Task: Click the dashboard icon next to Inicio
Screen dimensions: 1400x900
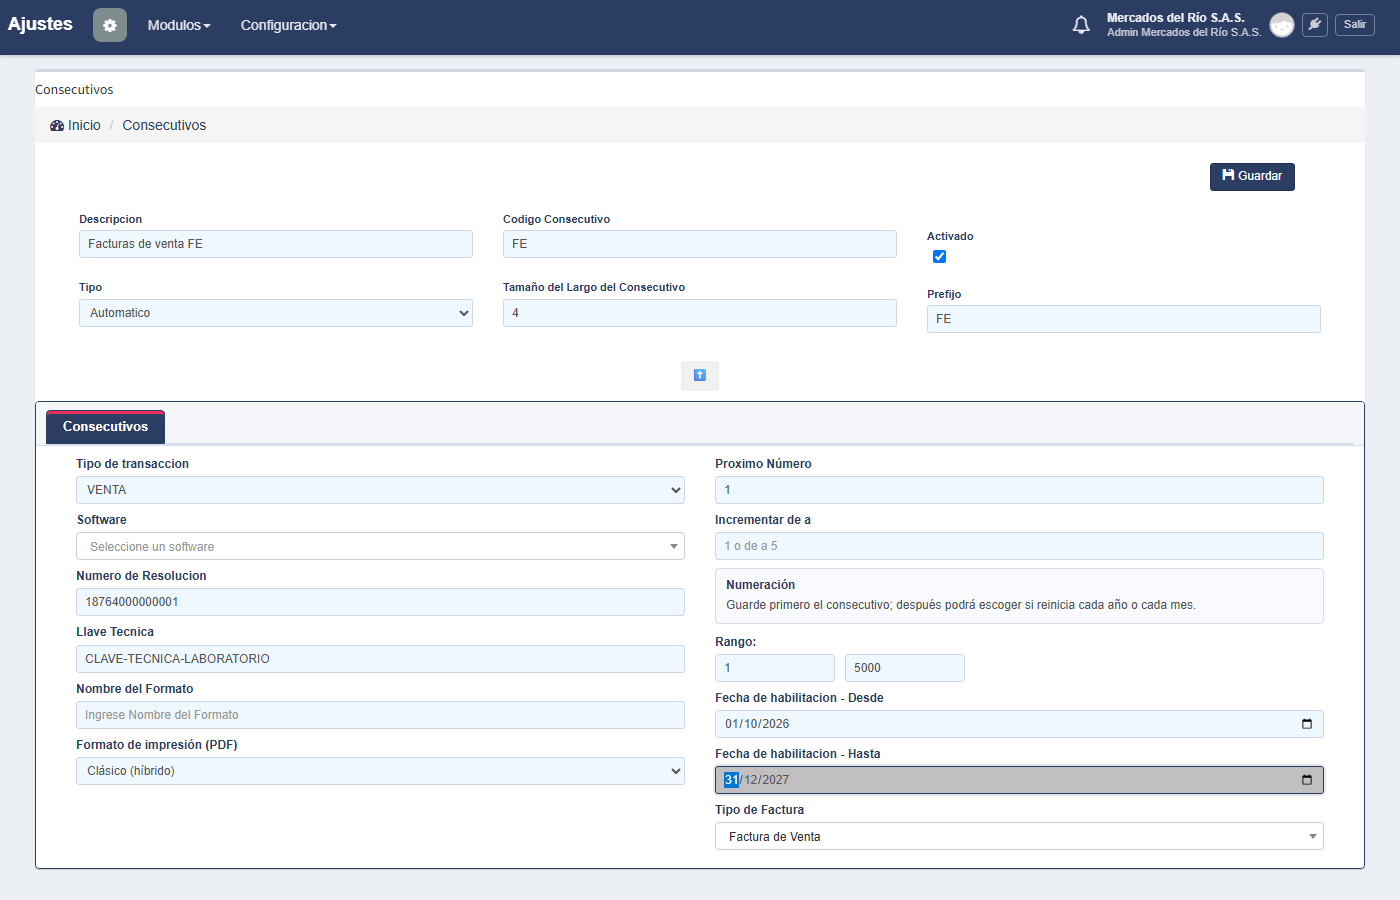Action: (57, 126)
